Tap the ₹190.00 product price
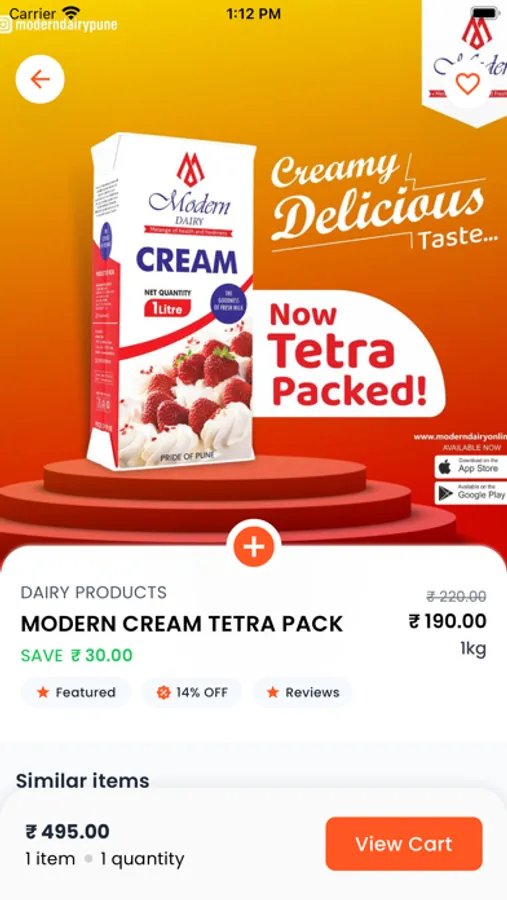This screenshot has height=900, width=507. (447, 620)
